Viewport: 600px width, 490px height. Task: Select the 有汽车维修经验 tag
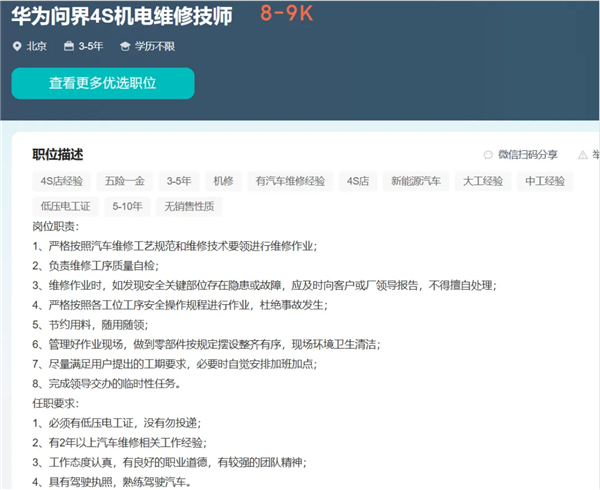point(290,181)
